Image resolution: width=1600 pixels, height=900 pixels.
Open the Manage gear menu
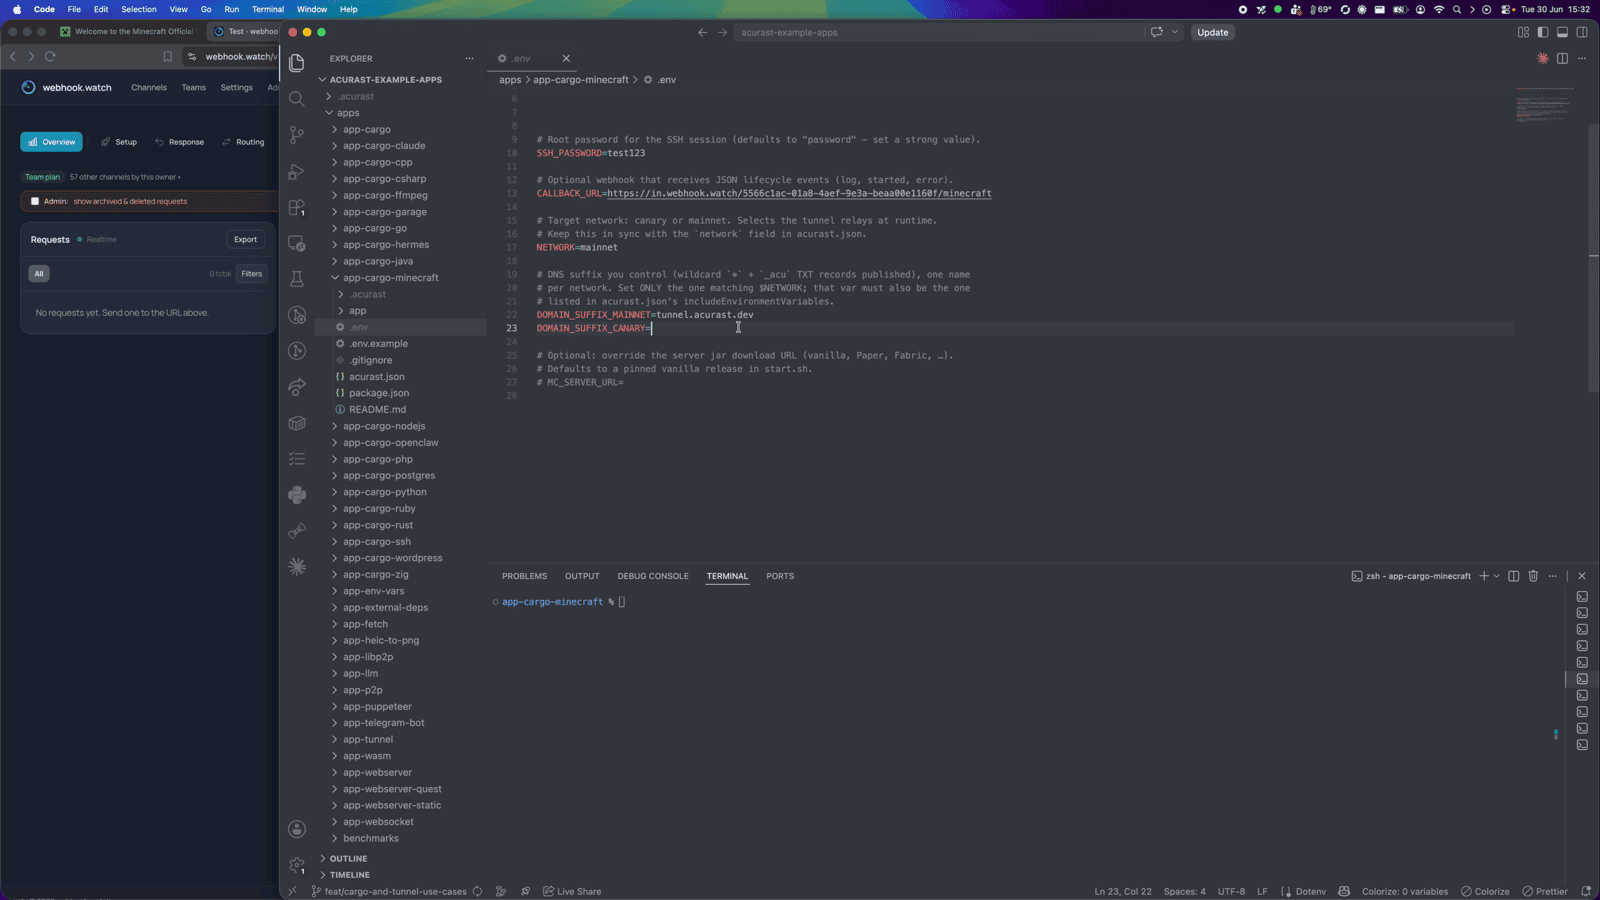(297, 865)
